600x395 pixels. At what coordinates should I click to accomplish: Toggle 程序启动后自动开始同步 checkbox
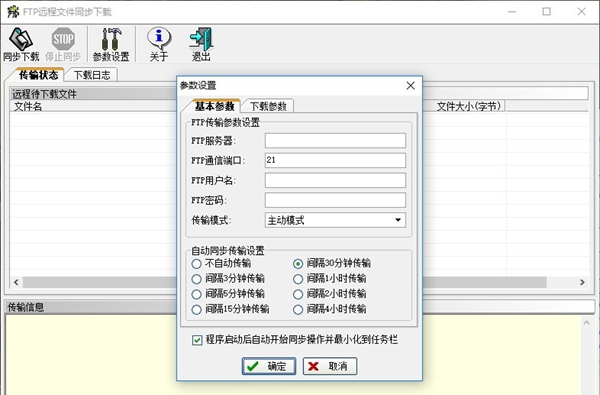pyautogui.click(x=197, y=340)
